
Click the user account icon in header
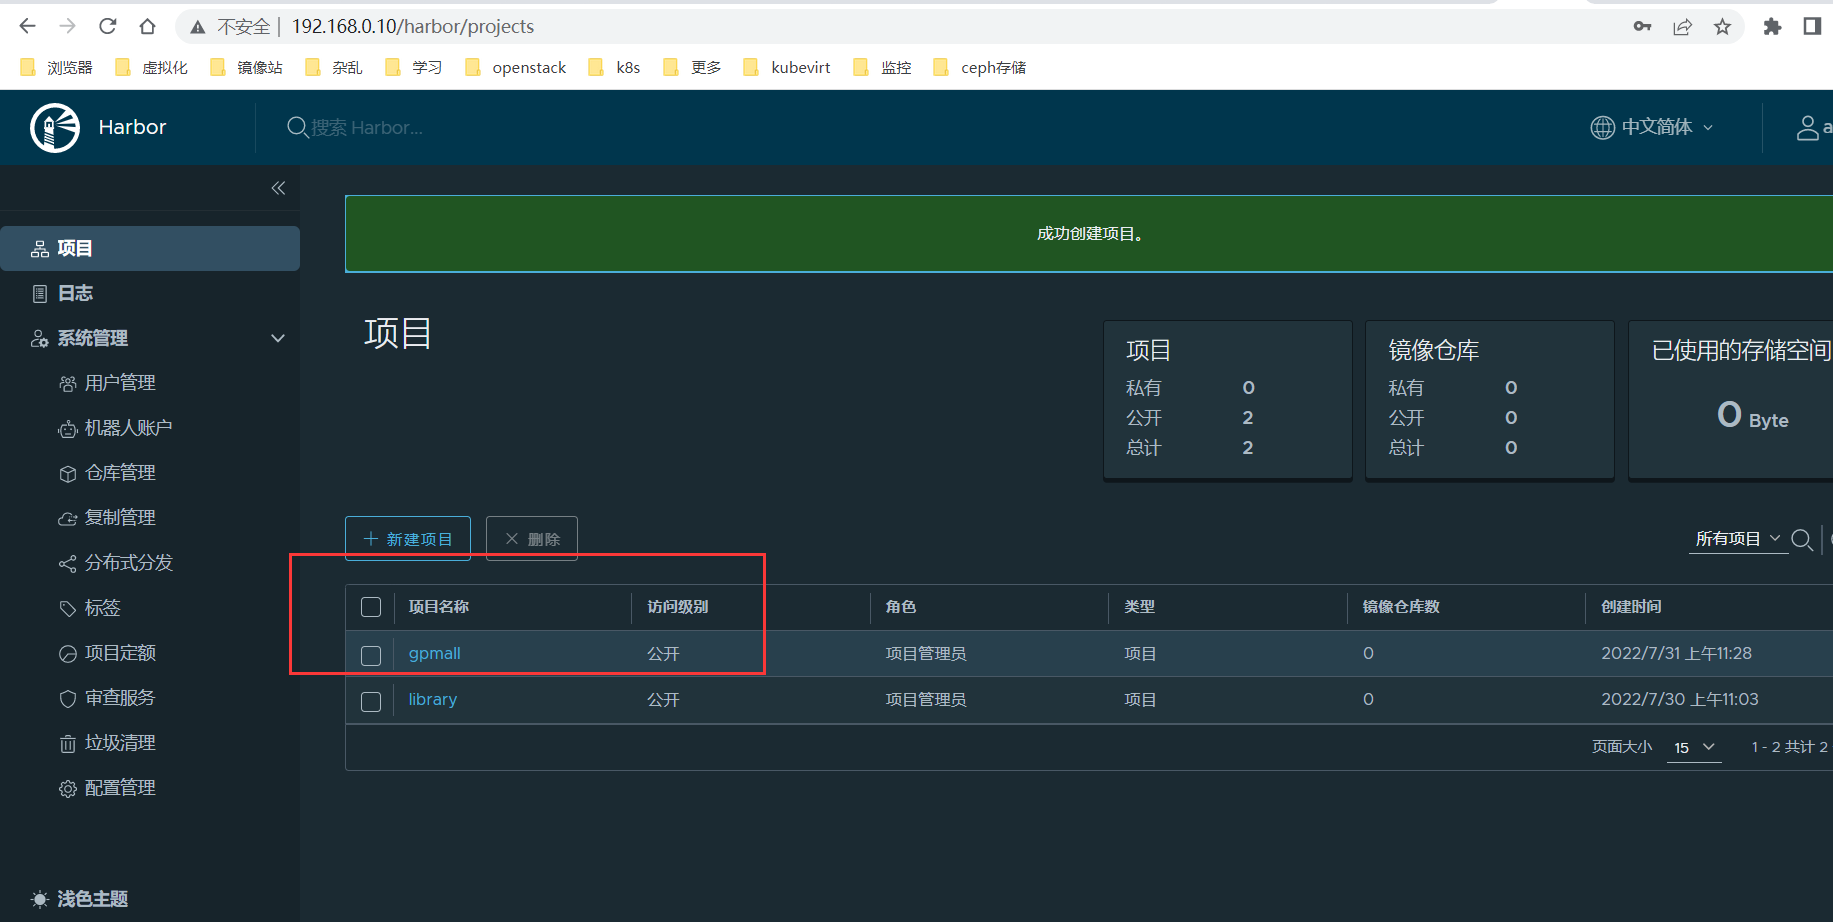coord(1808,128)
